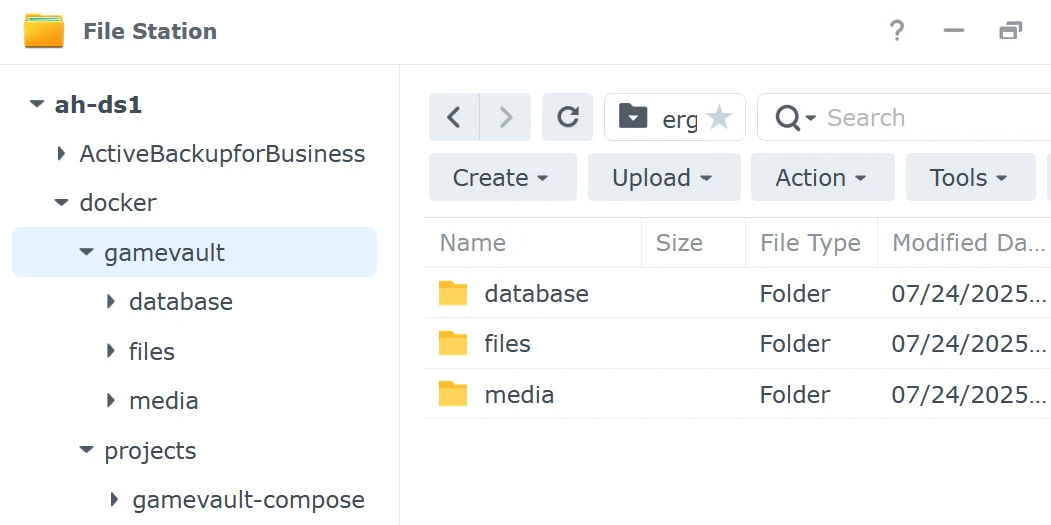Open search options magnifier dropdown
1051x525 pixels.
point(795,118)
